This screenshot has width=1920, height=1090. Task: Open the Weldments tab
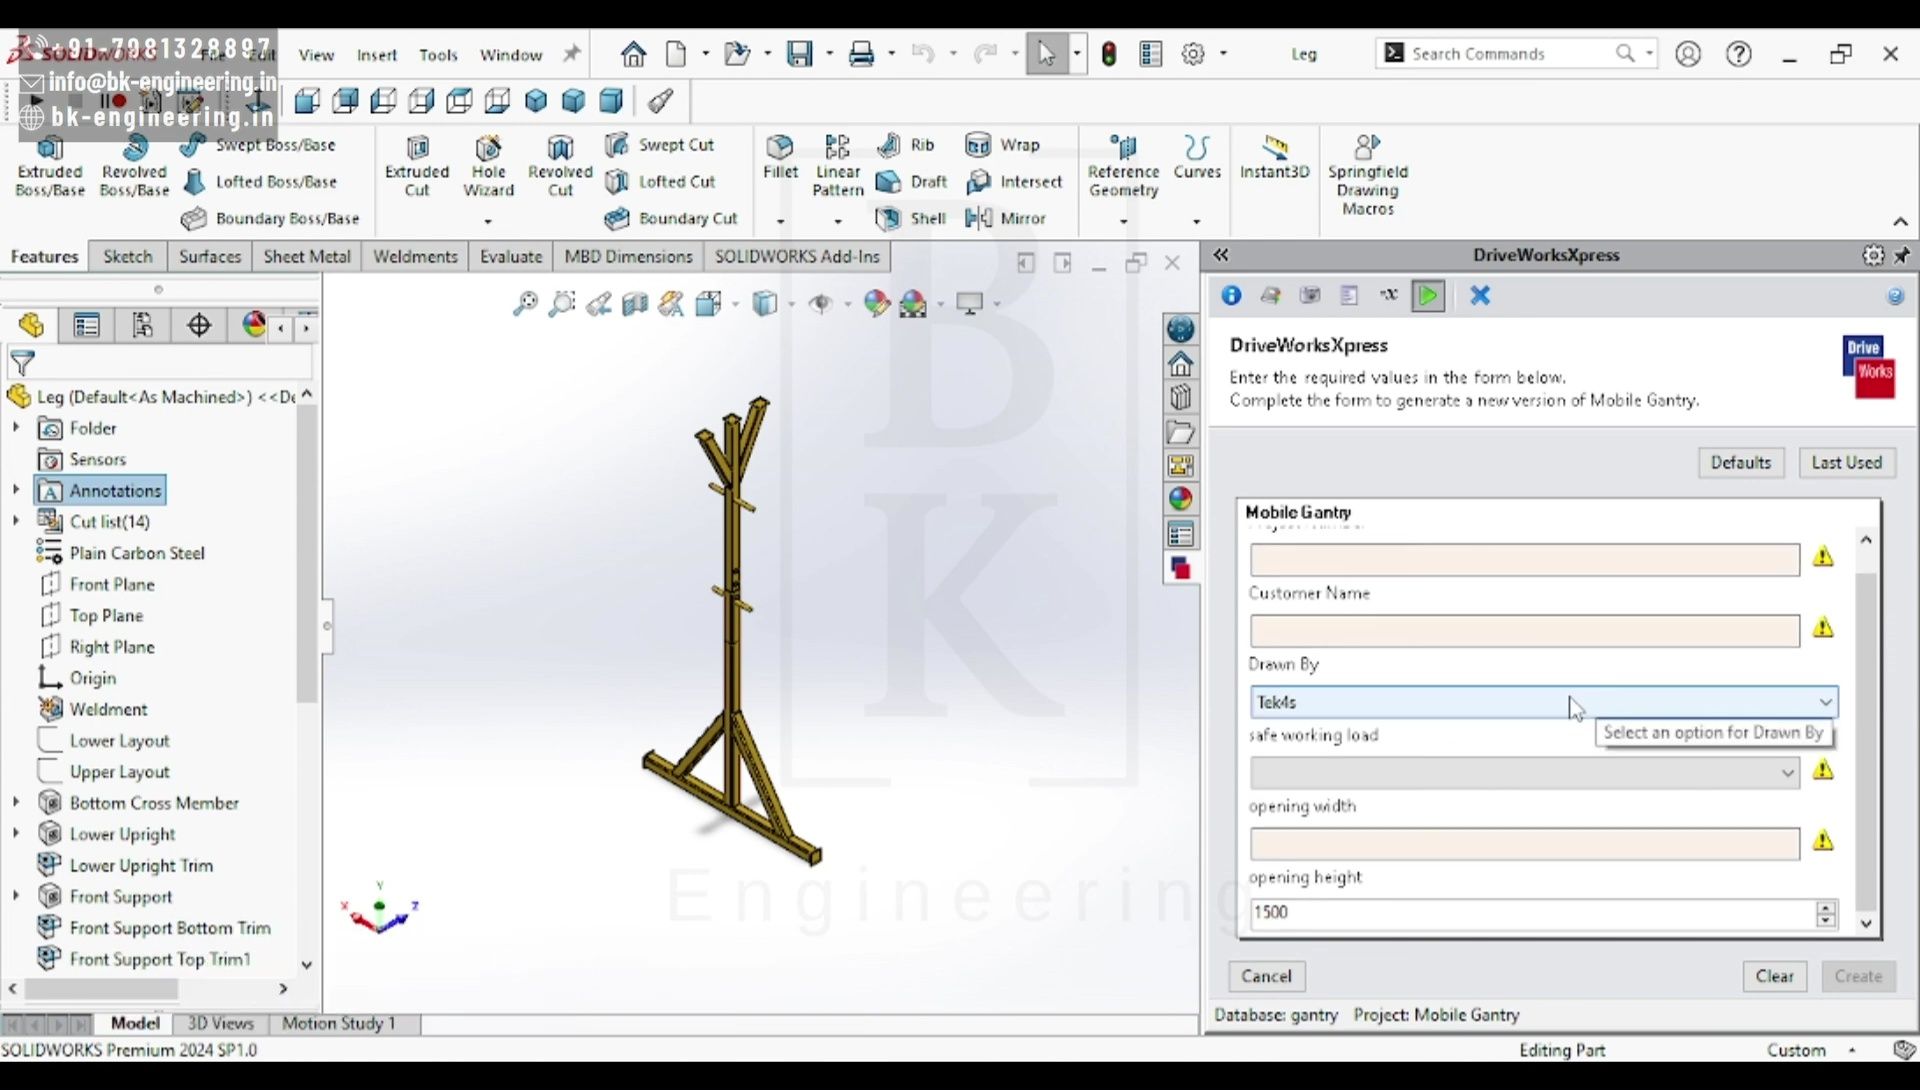pos(415,256)
